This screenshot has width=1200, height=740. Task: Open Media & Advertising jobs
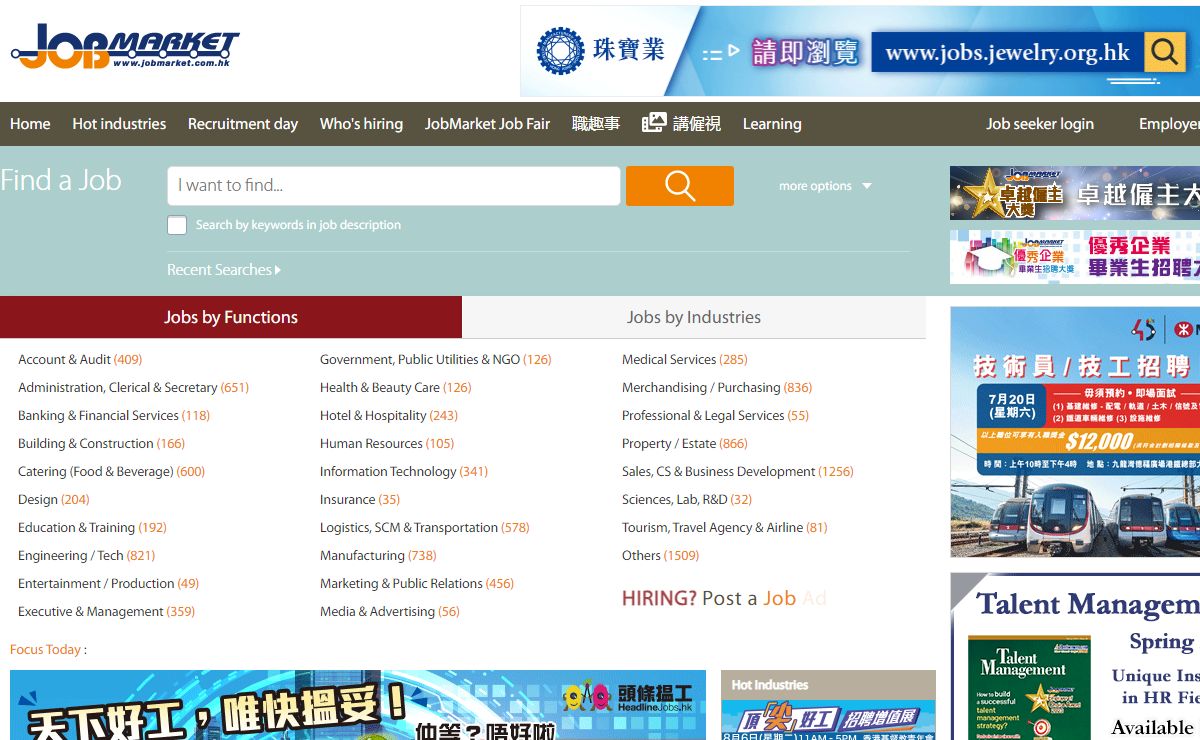pos(390,611)
